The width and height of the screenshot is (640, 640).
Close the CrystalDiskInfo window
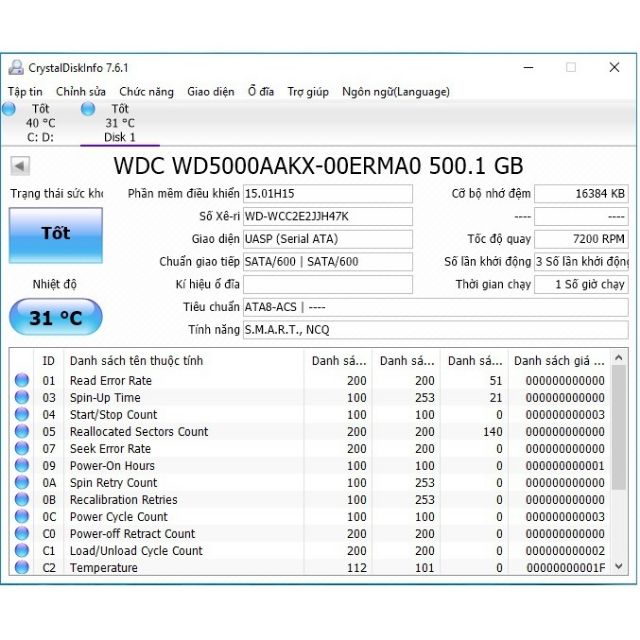coord(614,67)
